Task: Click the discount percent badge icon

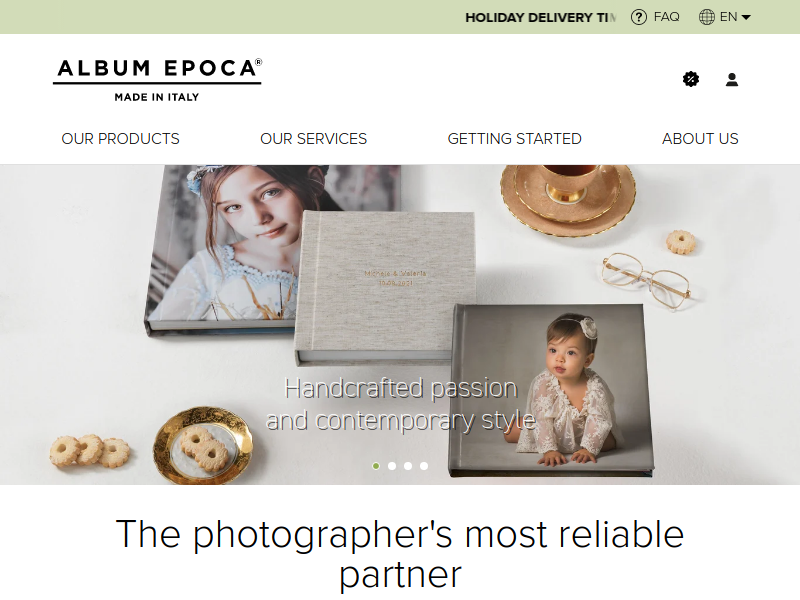Action: (x=691, y=79)
